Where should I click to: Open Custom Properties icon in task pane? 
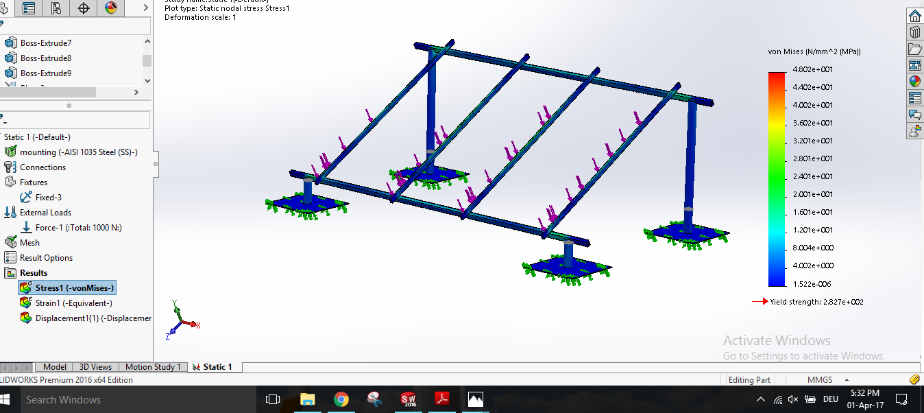[x=914, y=98]
